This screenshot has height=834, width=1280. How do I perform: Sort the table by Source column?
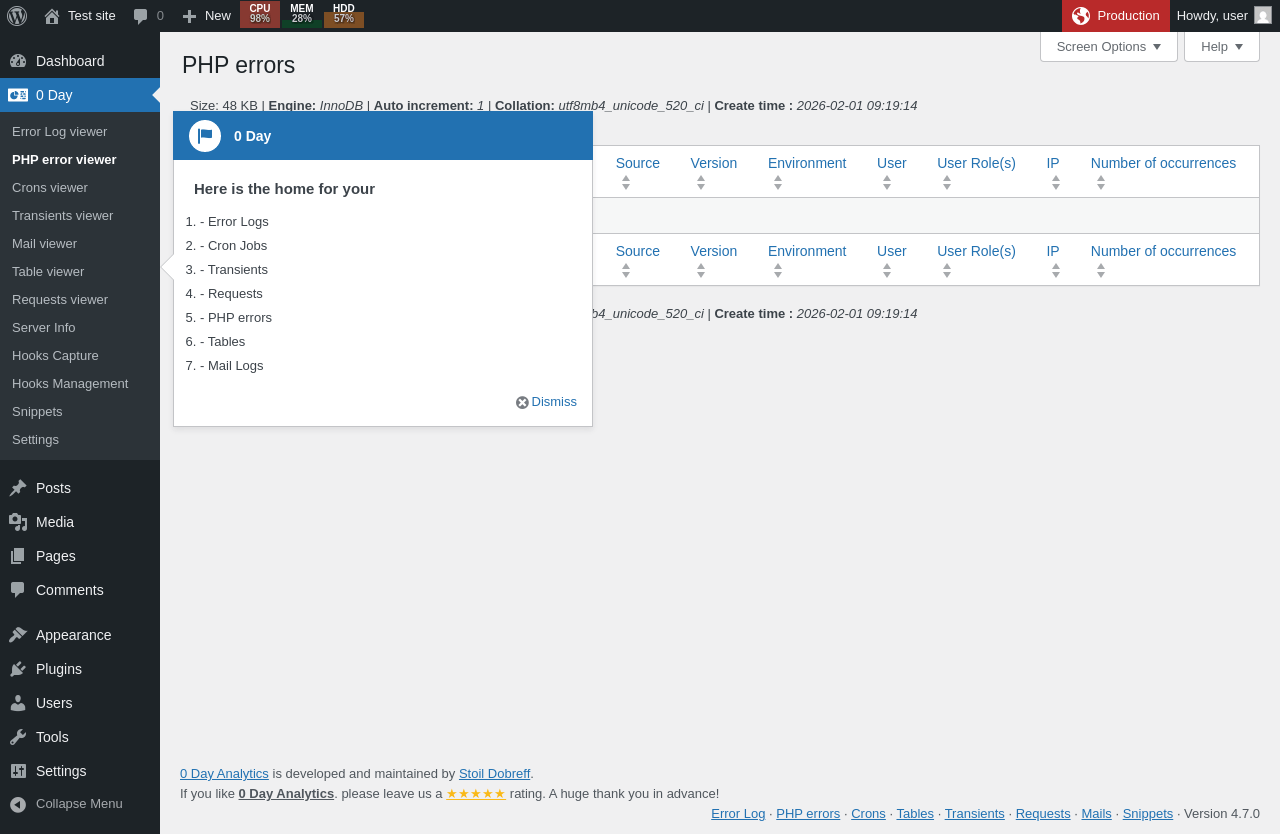638,163
